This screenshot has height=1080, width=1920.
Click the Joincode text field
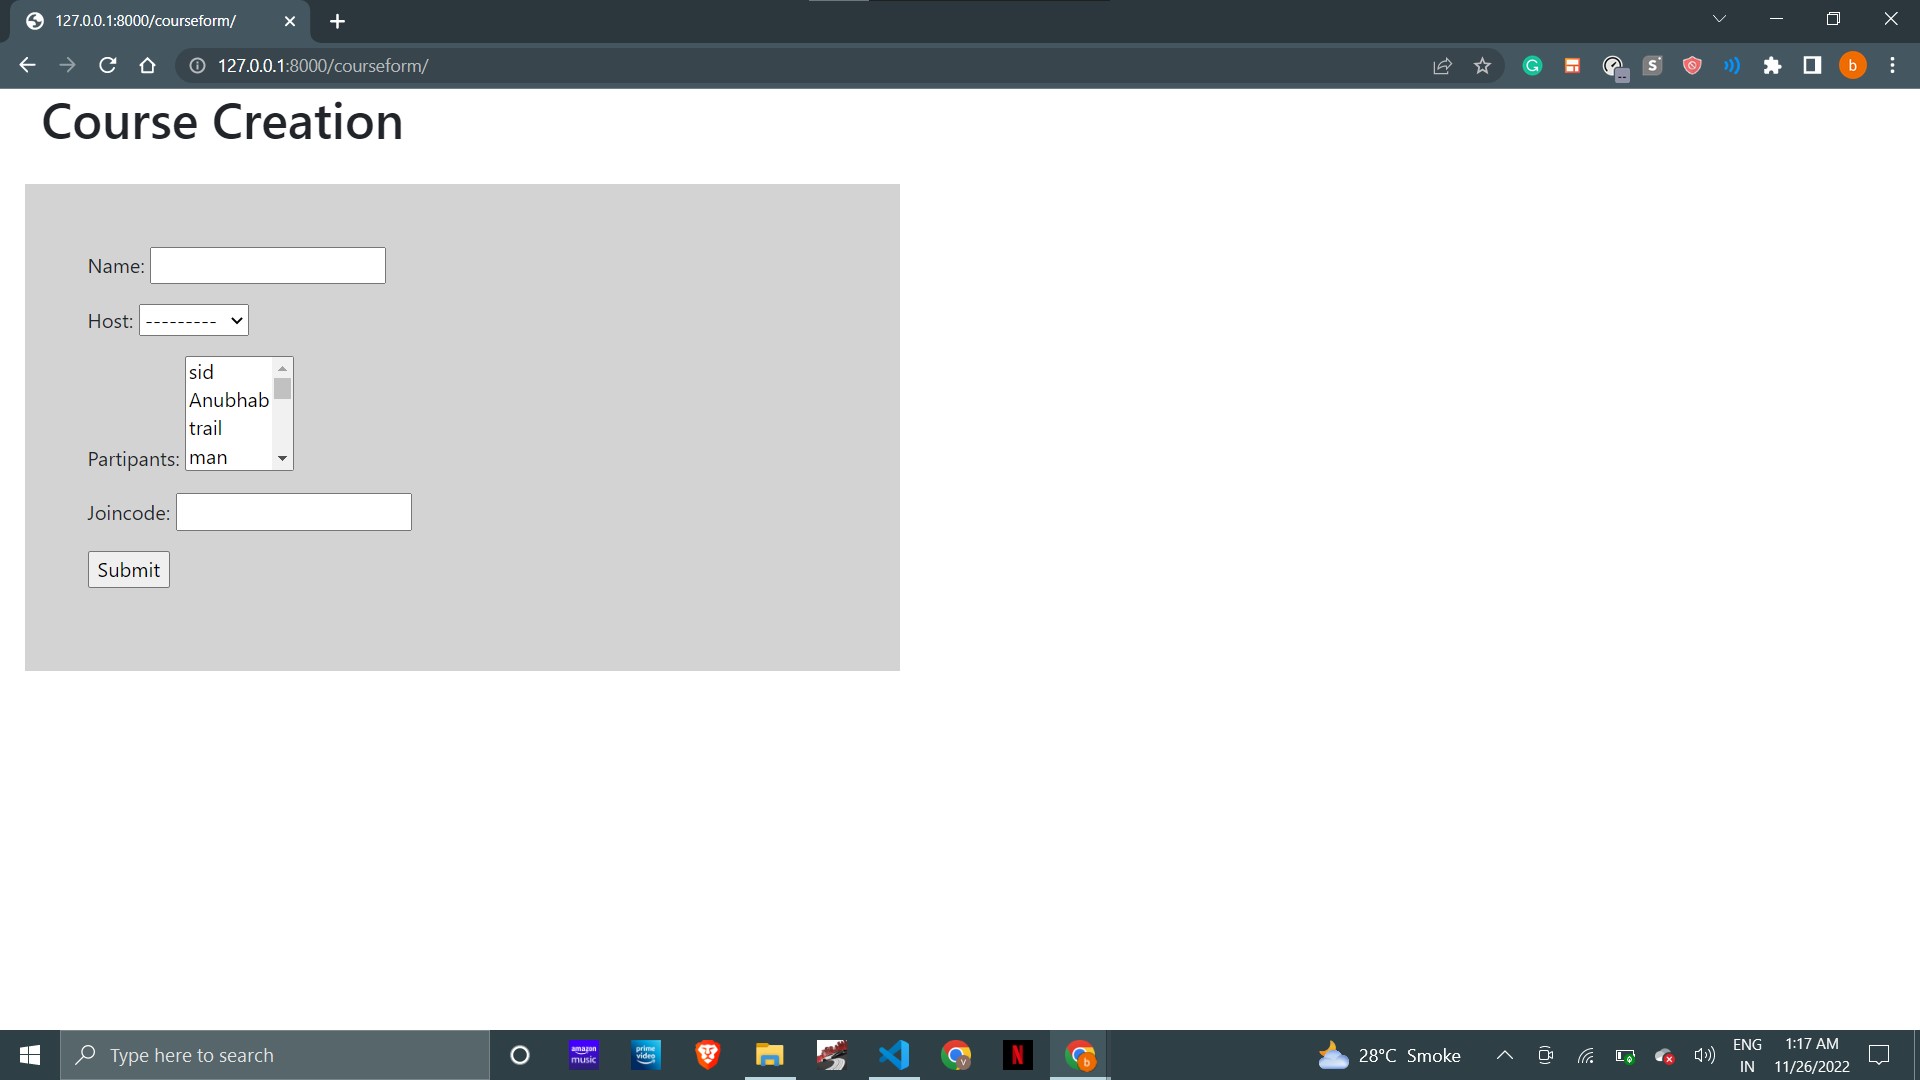292,511
